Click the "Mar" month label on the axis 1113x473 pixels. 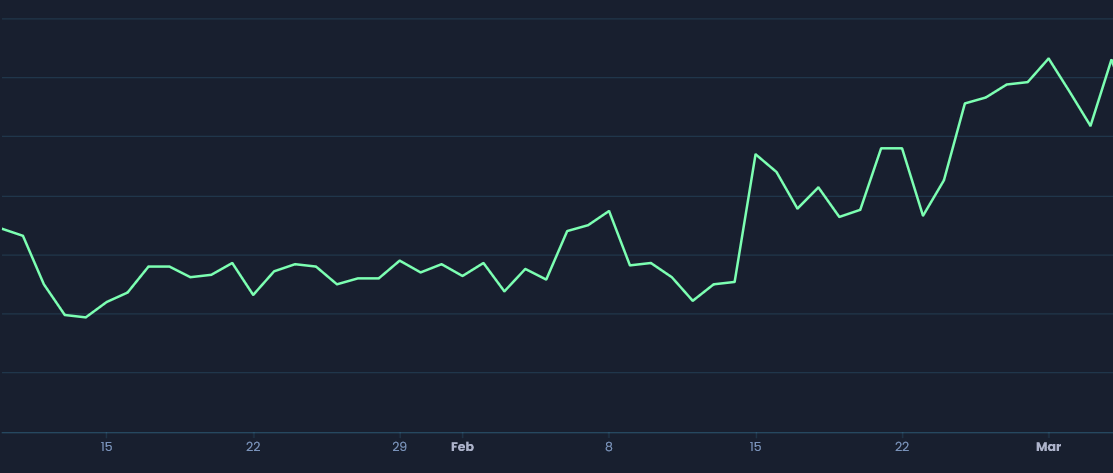[x=1048, y=447]
